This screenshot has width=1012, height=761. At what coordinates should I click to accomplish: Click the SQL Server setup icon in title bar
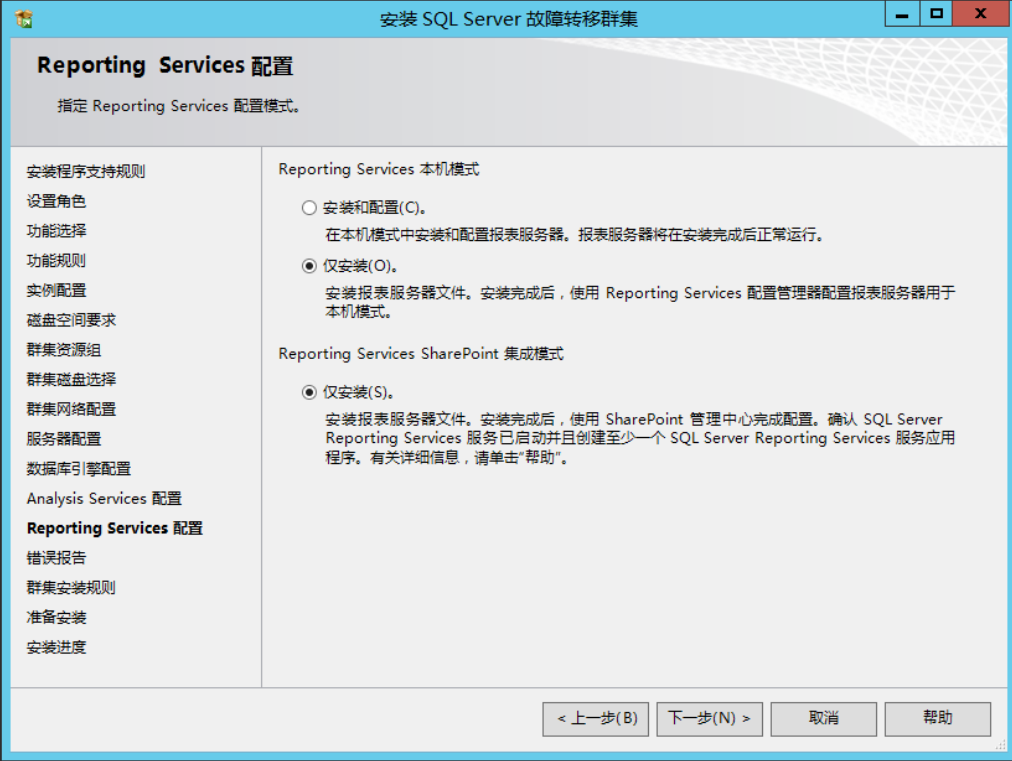pyautogui.click(x=24, y=19)
